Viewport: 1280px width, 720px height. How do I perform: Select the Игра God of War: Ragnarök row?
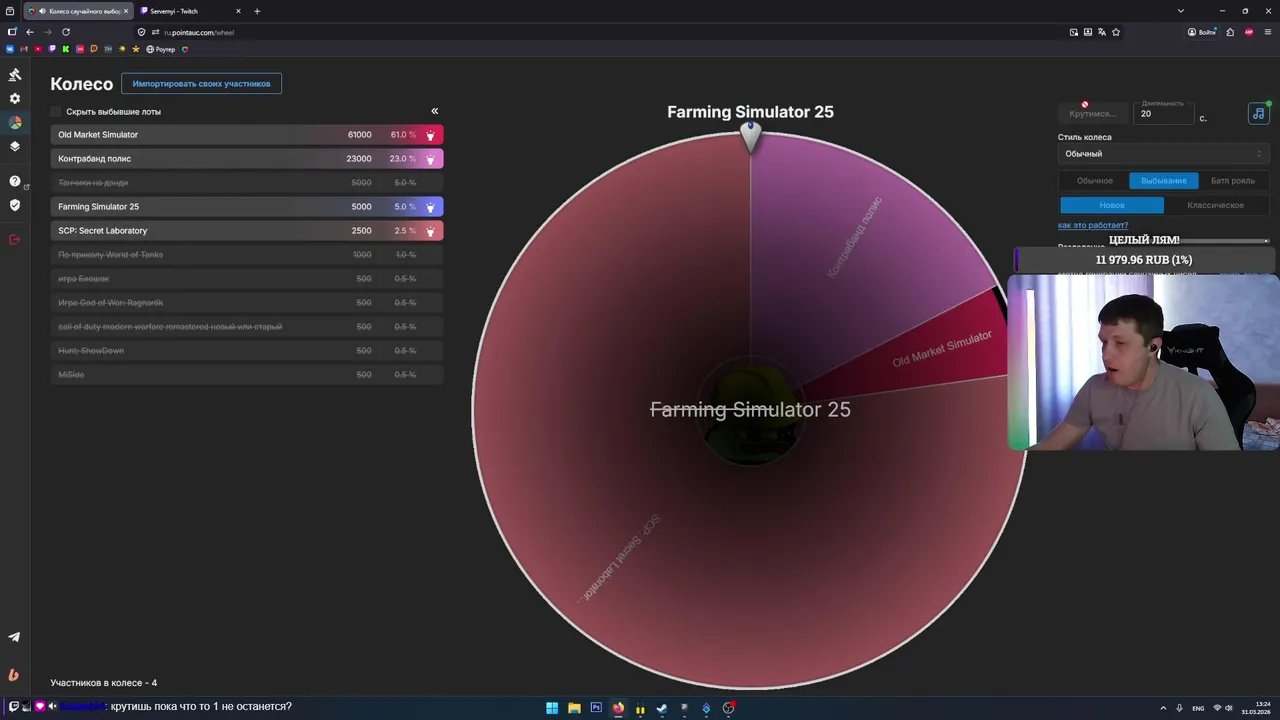click(246, 303)
